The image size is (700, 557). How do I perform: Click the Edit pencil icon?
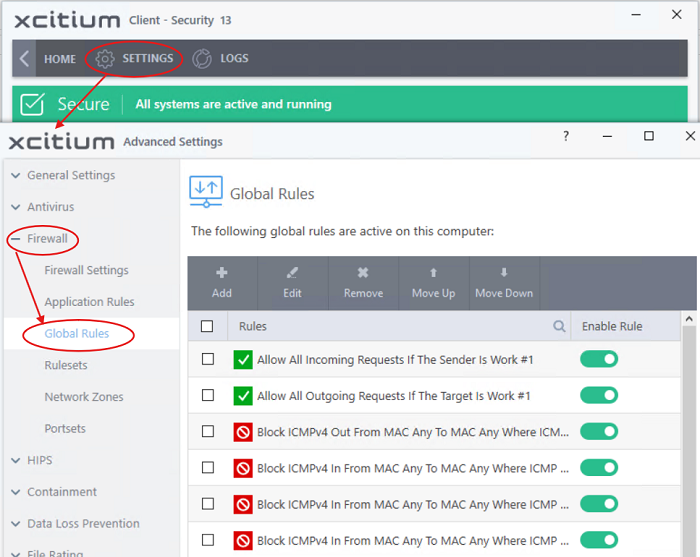(292, 272)
